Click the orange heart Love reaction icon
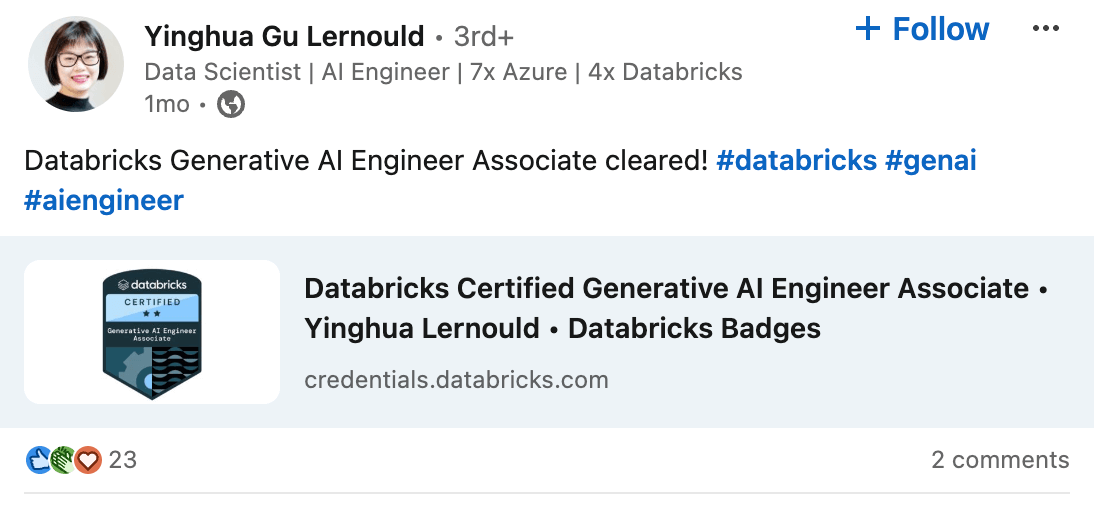 (x=88, y=460)
